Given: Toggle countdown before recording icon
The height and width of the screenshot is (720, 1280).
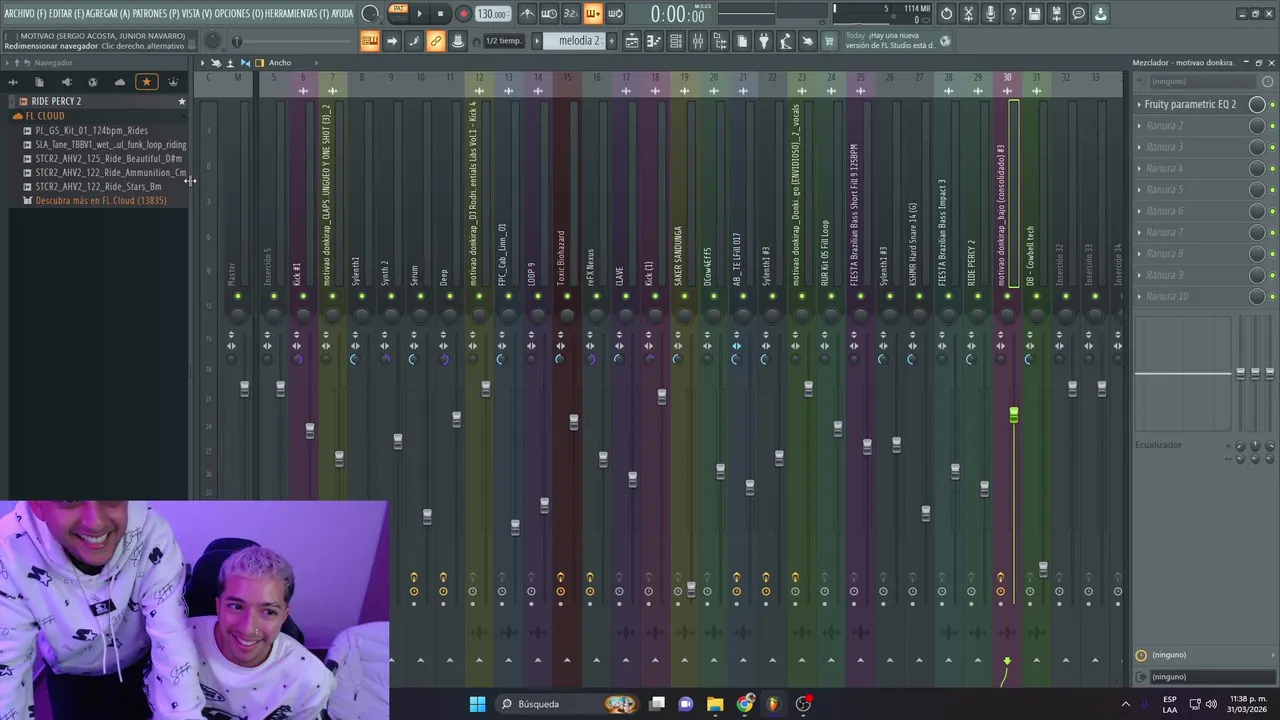Looking at the screenshot, I should tap(570, 14).
